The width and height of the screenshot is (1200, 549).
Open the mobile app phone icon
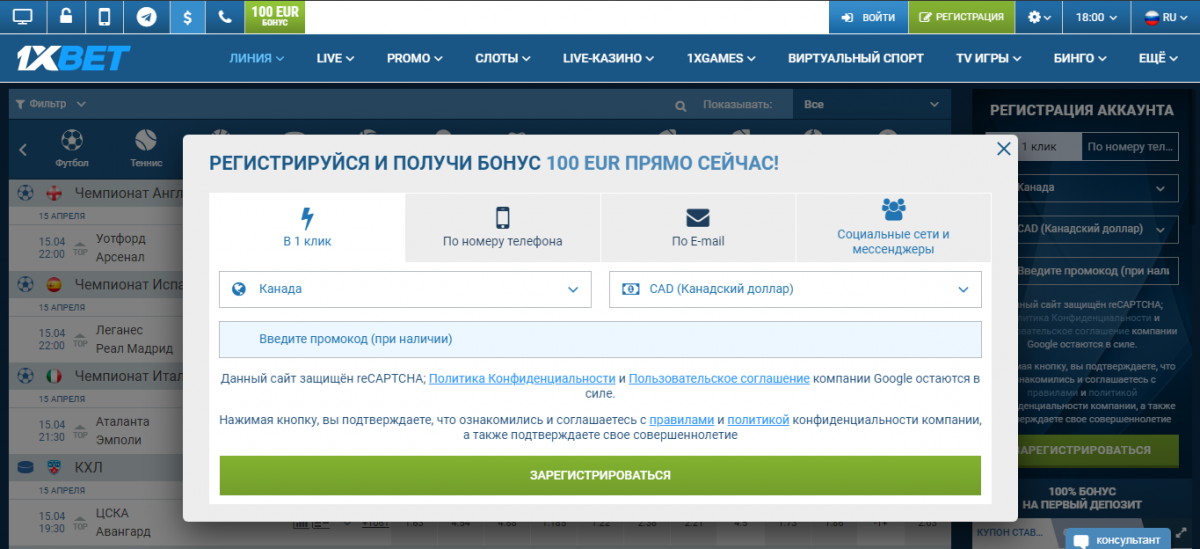pyautogui.click(x=105, y=17)
